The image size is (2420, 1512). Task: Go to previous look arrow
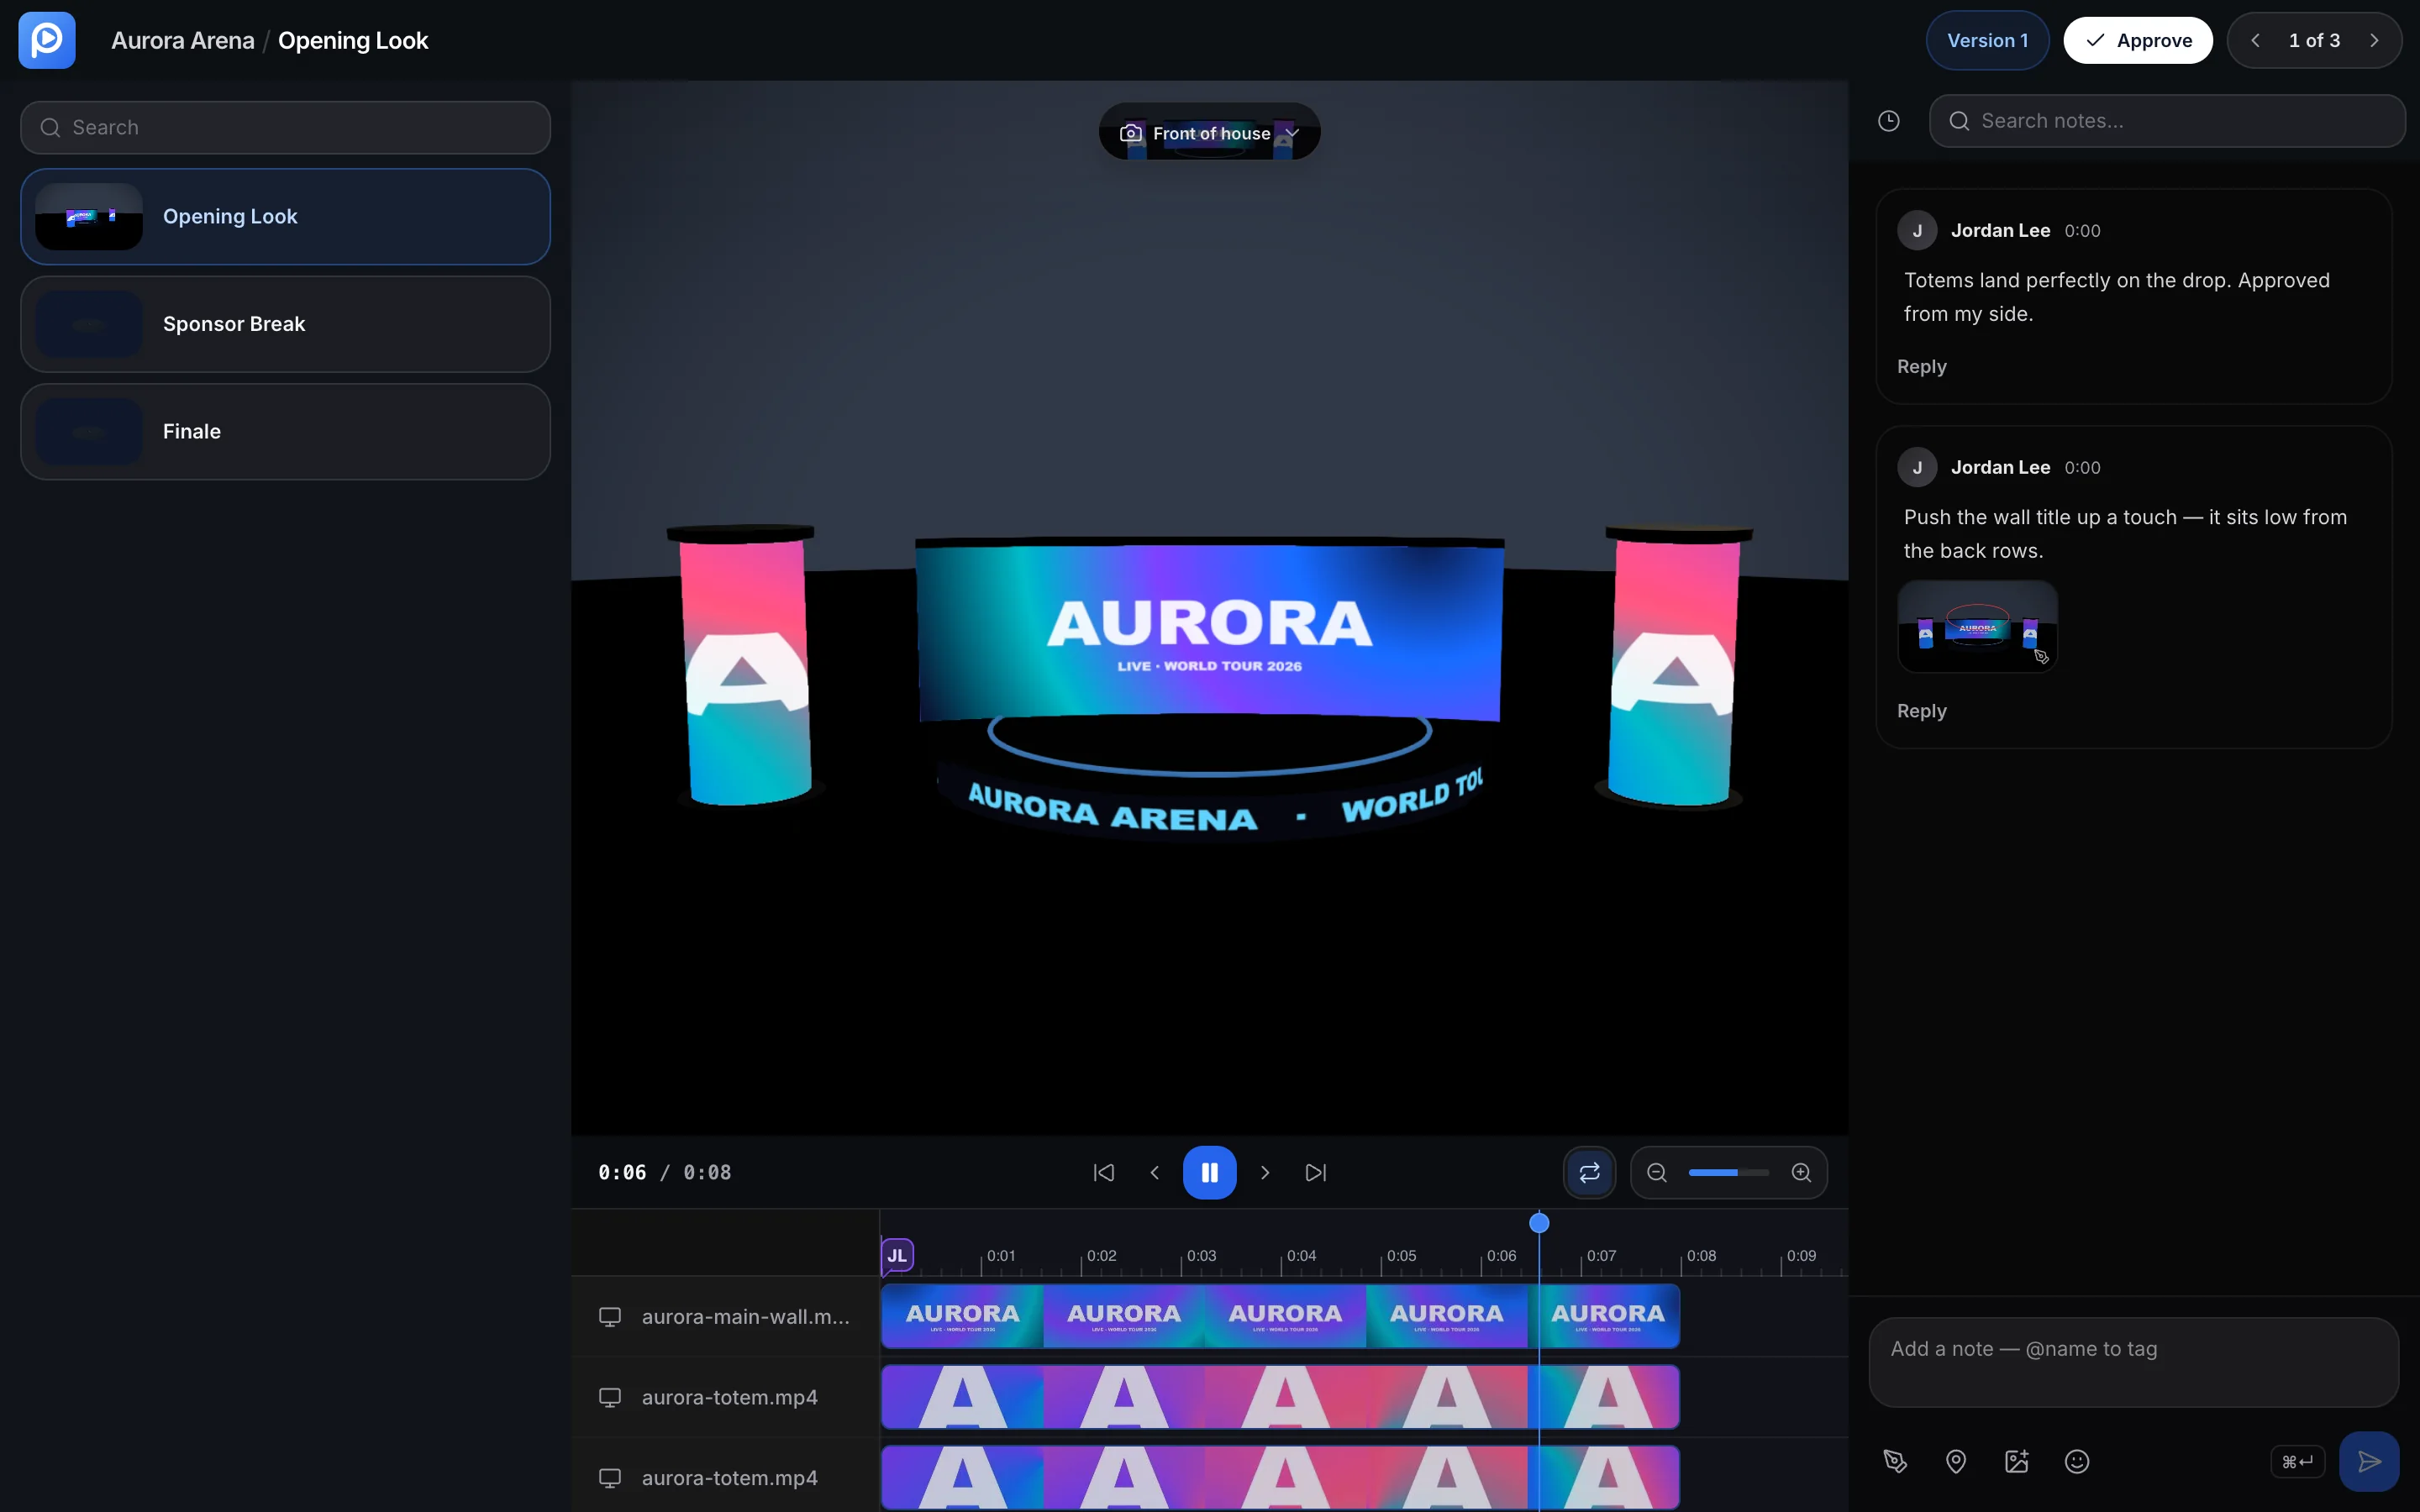[2256, 40]
